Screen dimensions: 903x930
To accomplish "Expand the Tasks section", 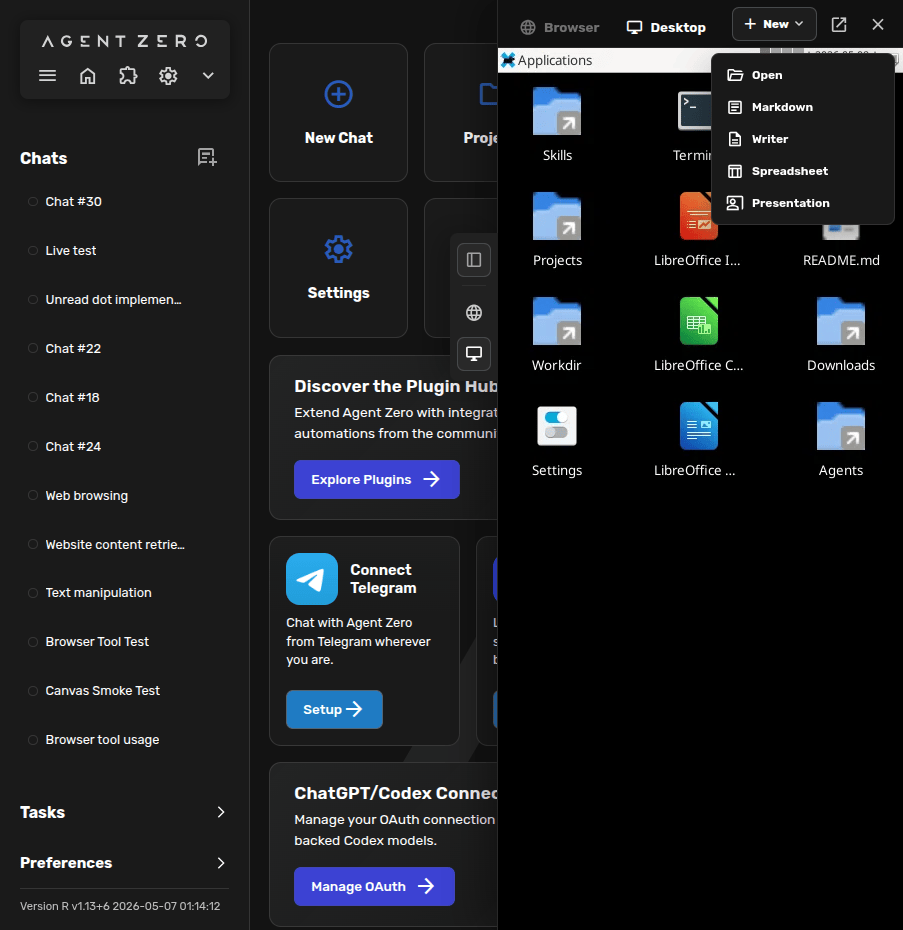I will pyautogui.click(x=124, y=812).
